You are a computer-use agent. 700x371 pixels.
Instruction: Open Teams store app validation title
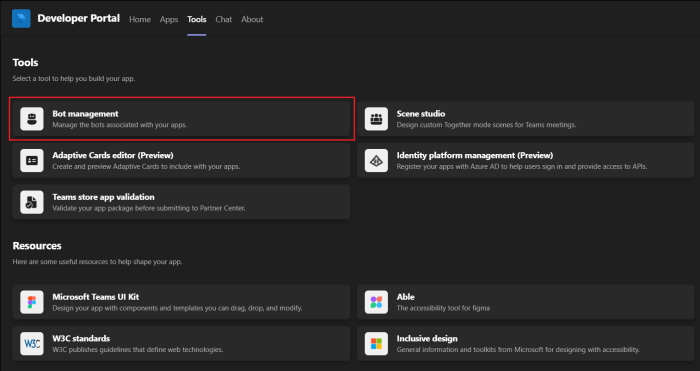coord(103,197)
